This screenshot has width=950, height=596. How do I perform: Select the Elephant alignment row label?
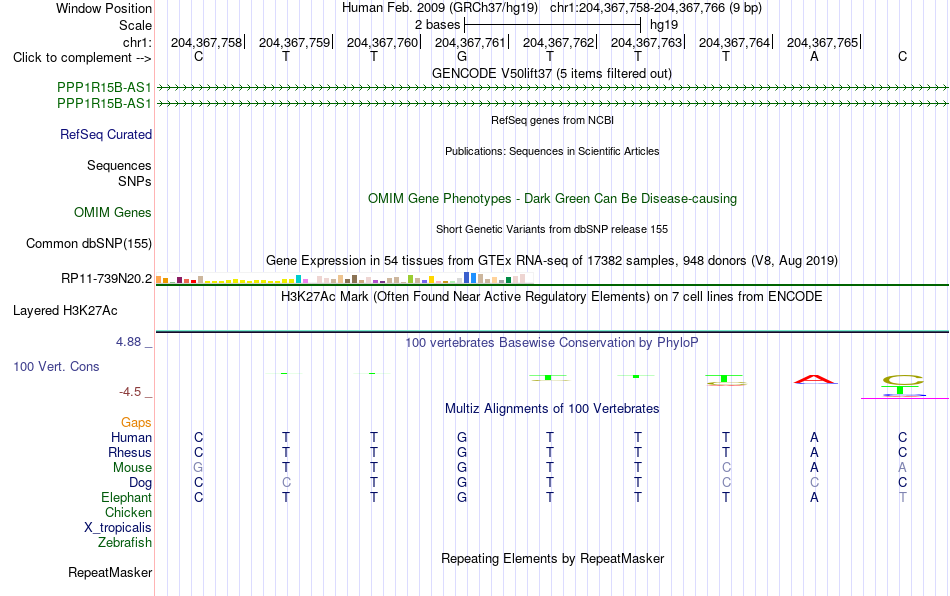click(x=127, y=497)
